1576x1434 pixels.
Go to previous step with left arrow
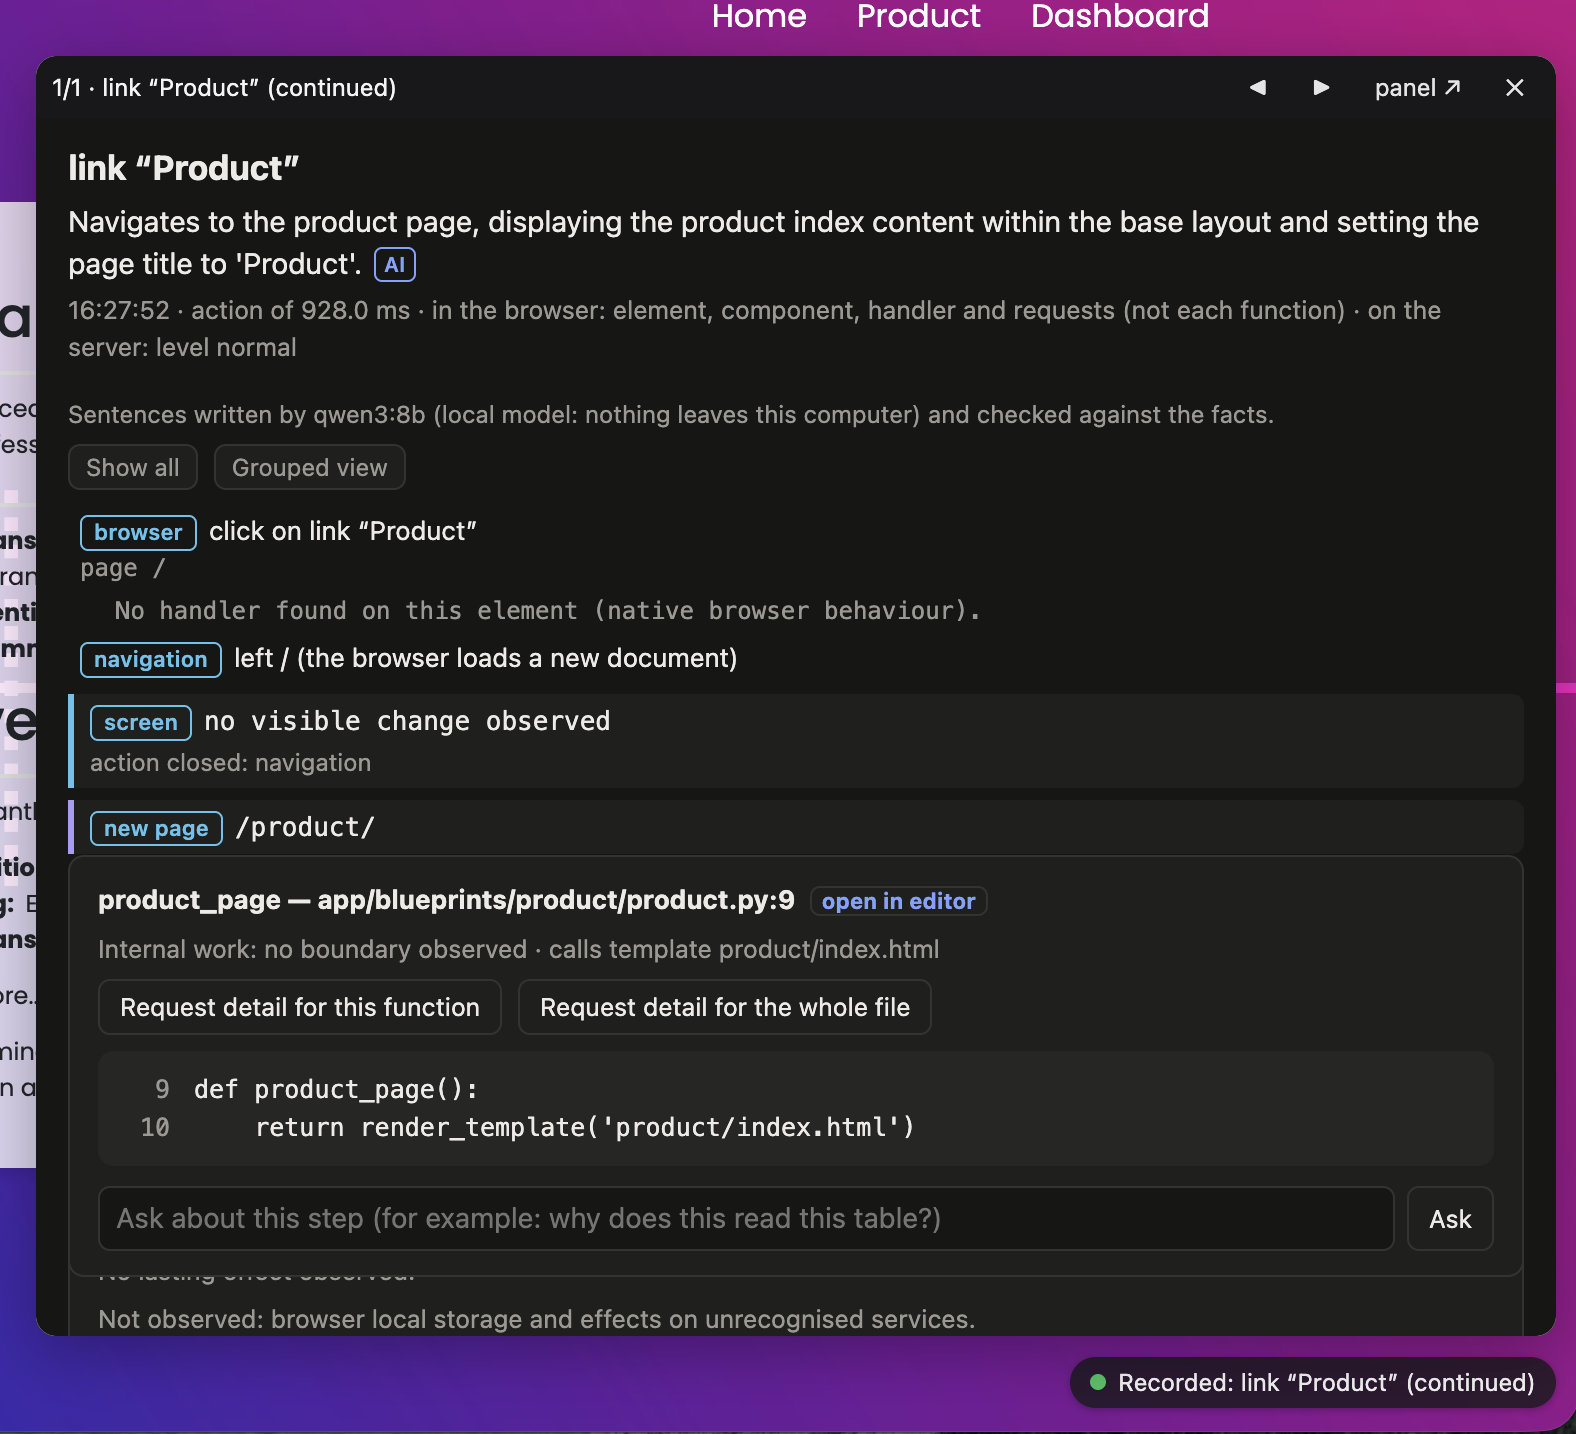(1258, 88)
